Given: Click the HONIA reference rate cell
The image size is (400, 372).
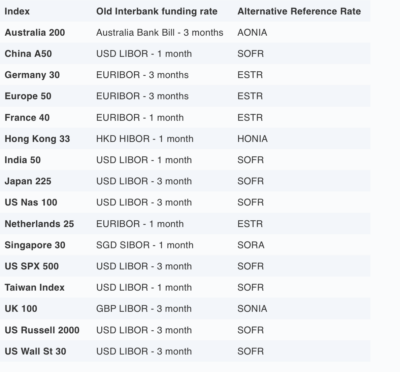Looking at the screenshot, I should point(252,139).
